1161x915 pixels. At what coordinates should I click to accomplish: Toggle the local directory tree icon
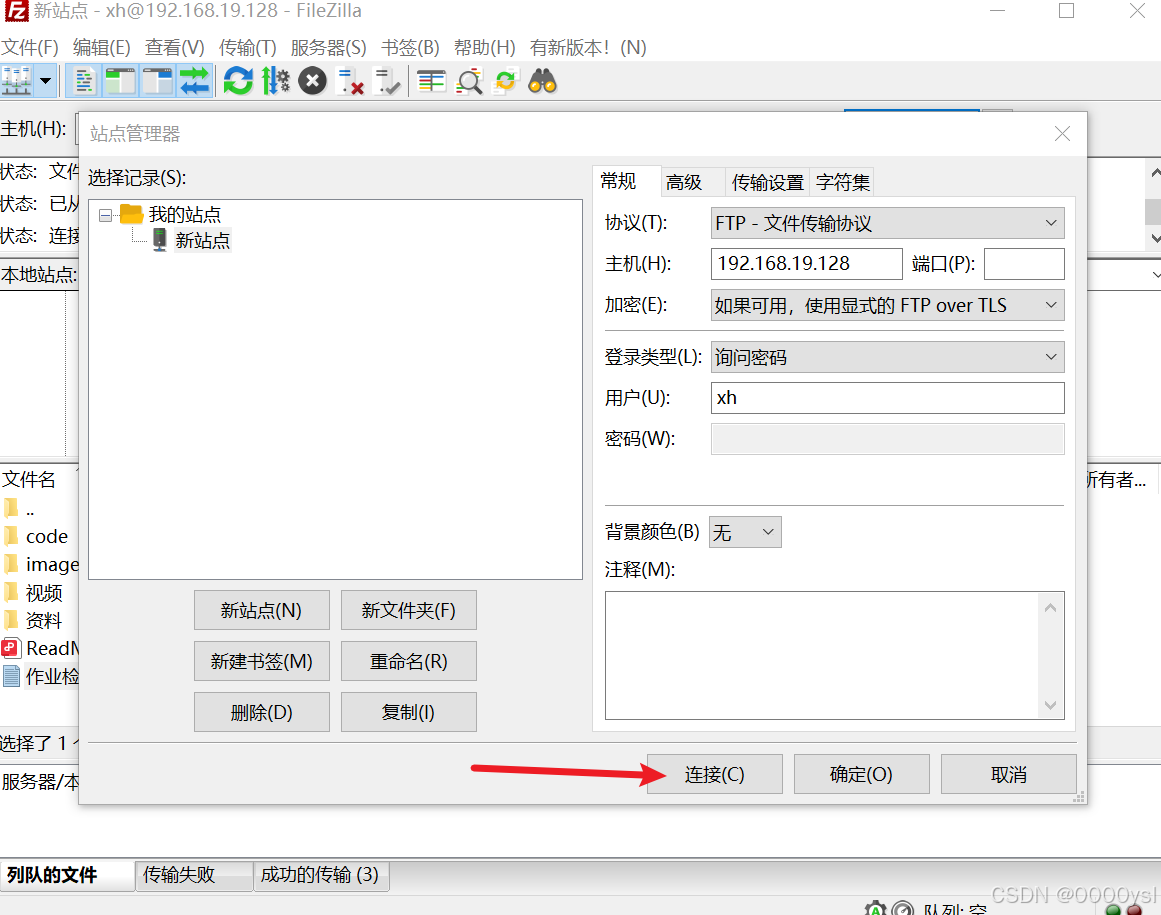point(121,81)
